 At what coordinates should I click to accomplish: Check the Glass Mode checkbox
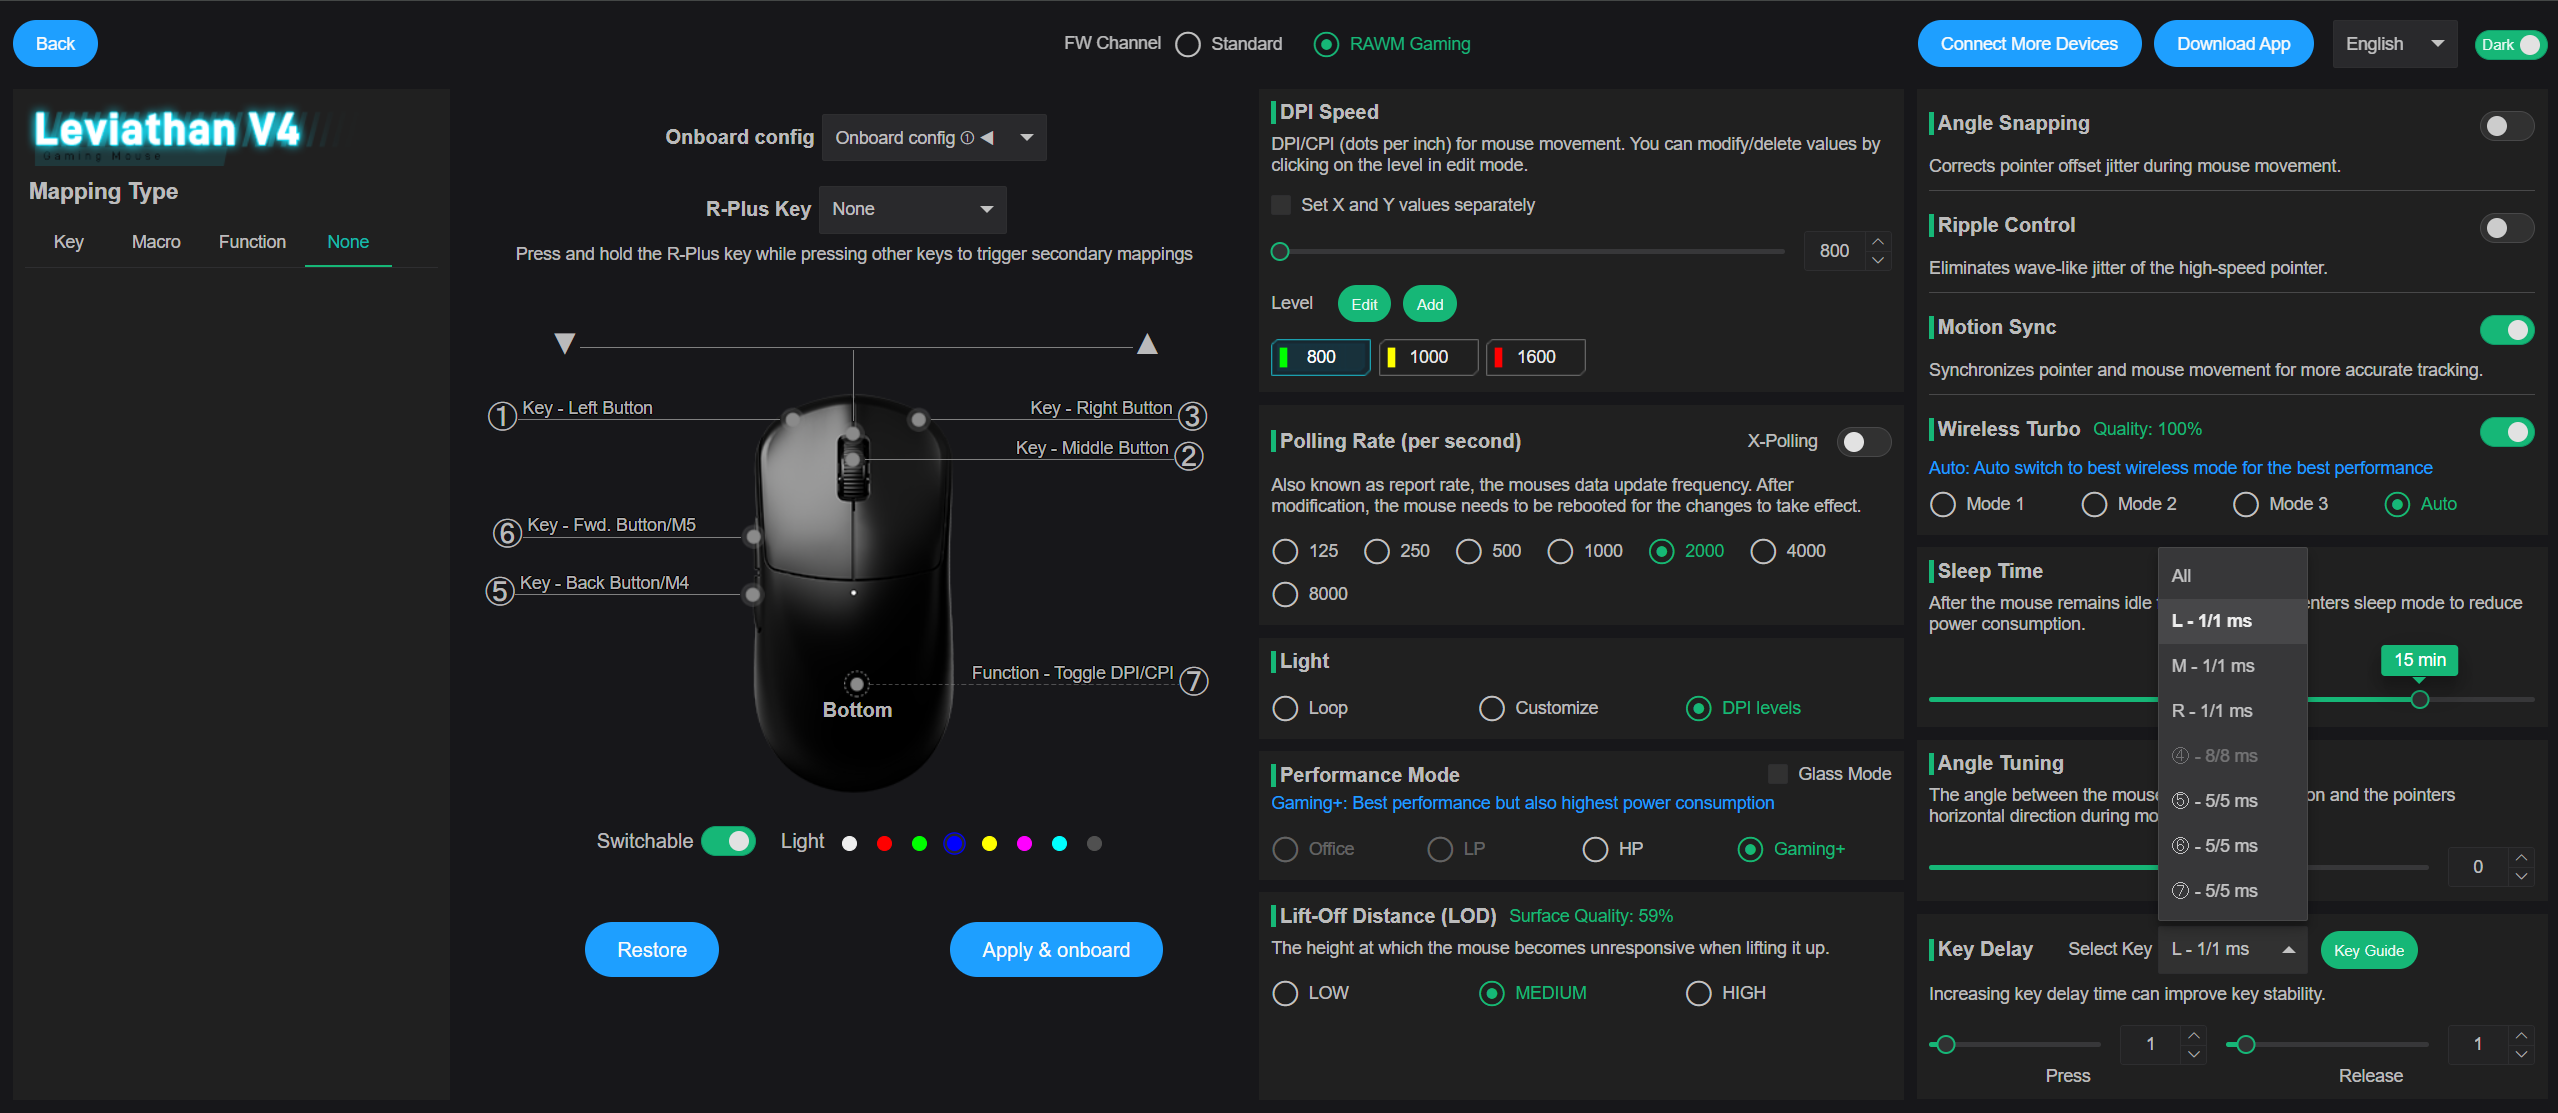coord(1778,774)
